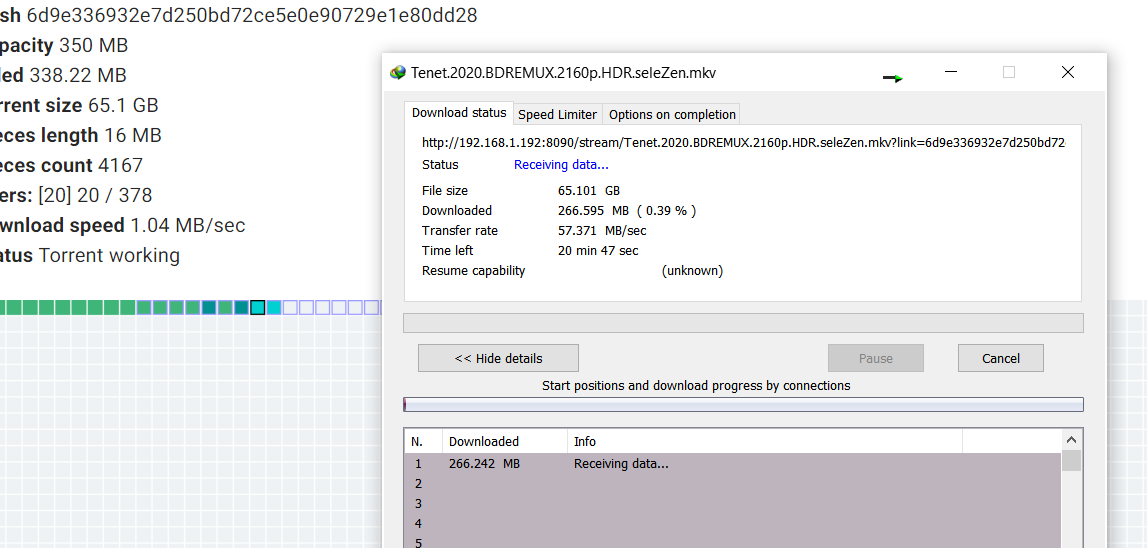The width and height of the screenshot is (1147, 548).
Task: Click the N. column header
Action: click(x=424, y=441)
